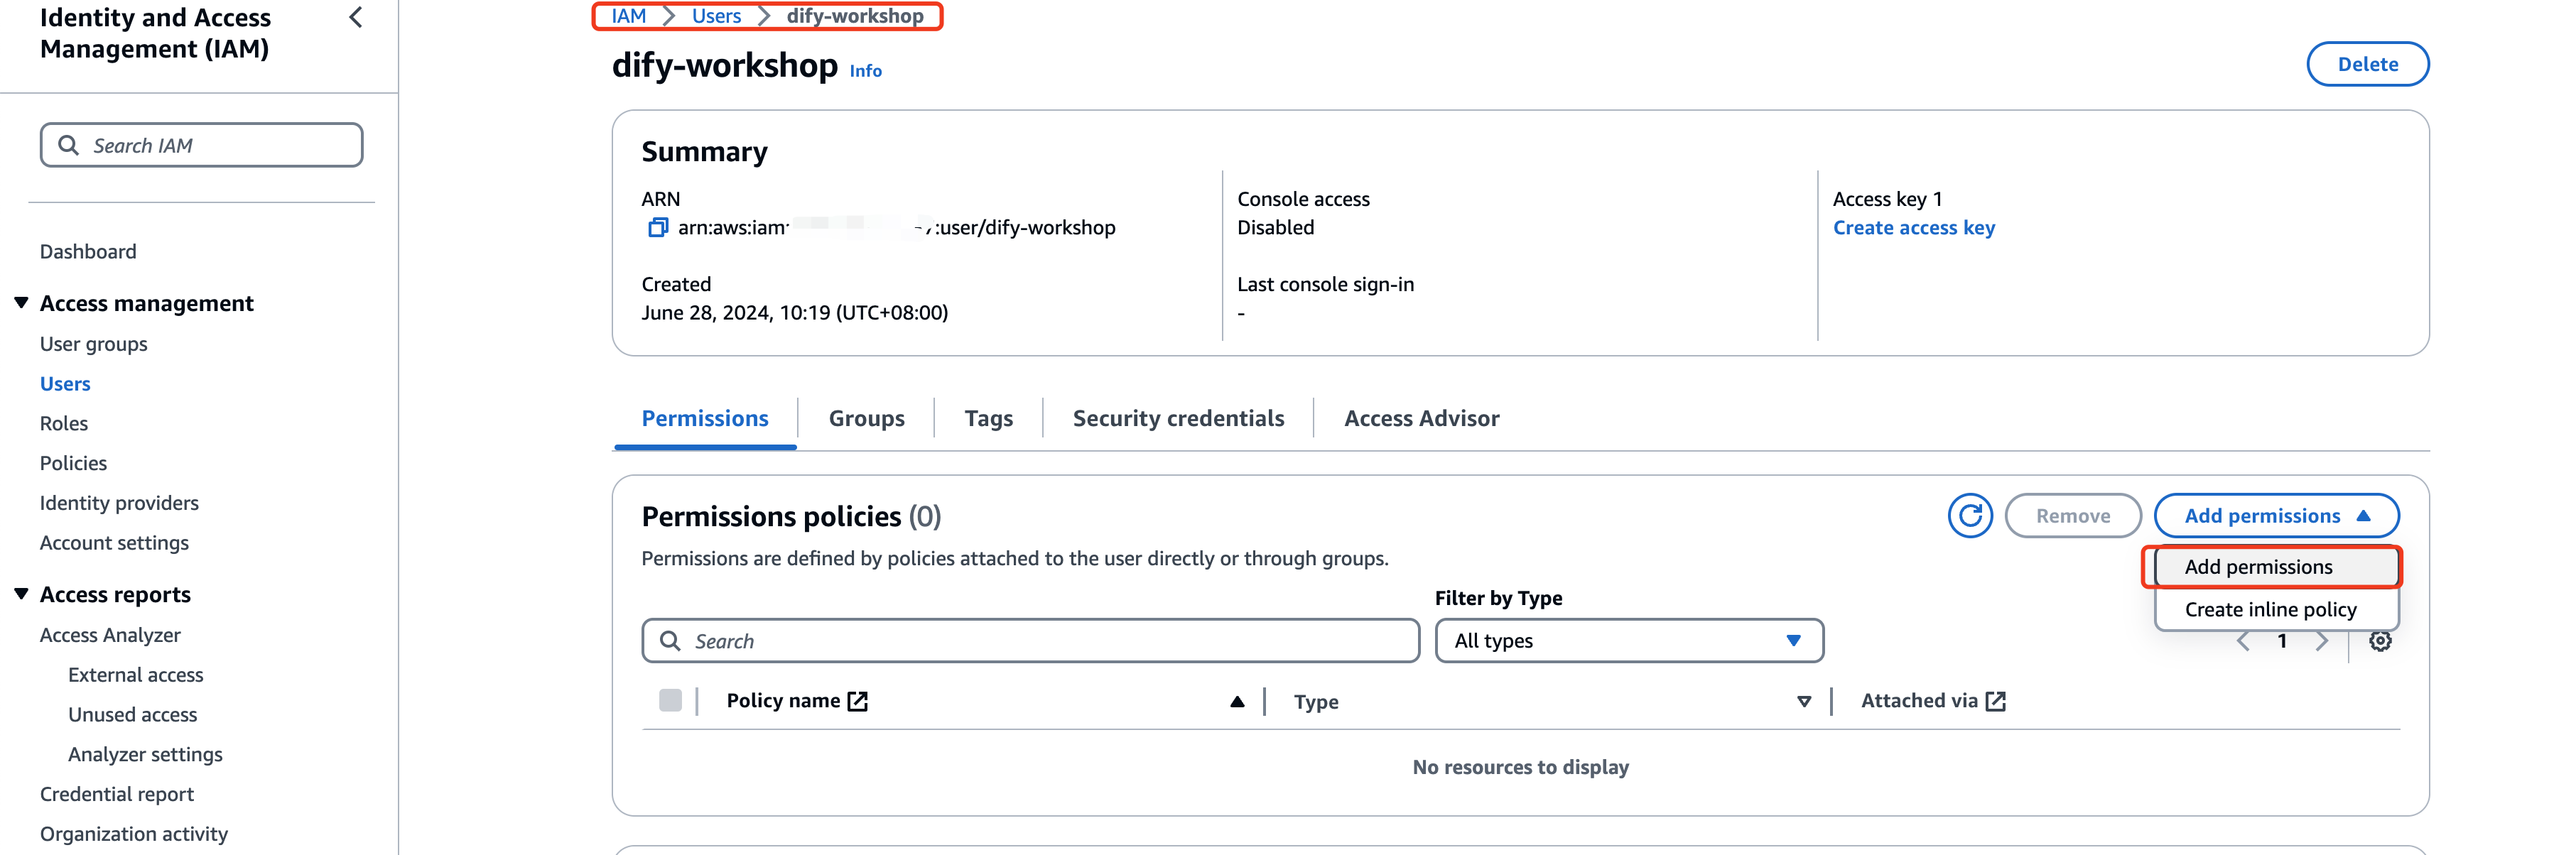Choose Create inline policy menu option
The height and width of the screenshot is (855, 2576).
(2270, 610)
